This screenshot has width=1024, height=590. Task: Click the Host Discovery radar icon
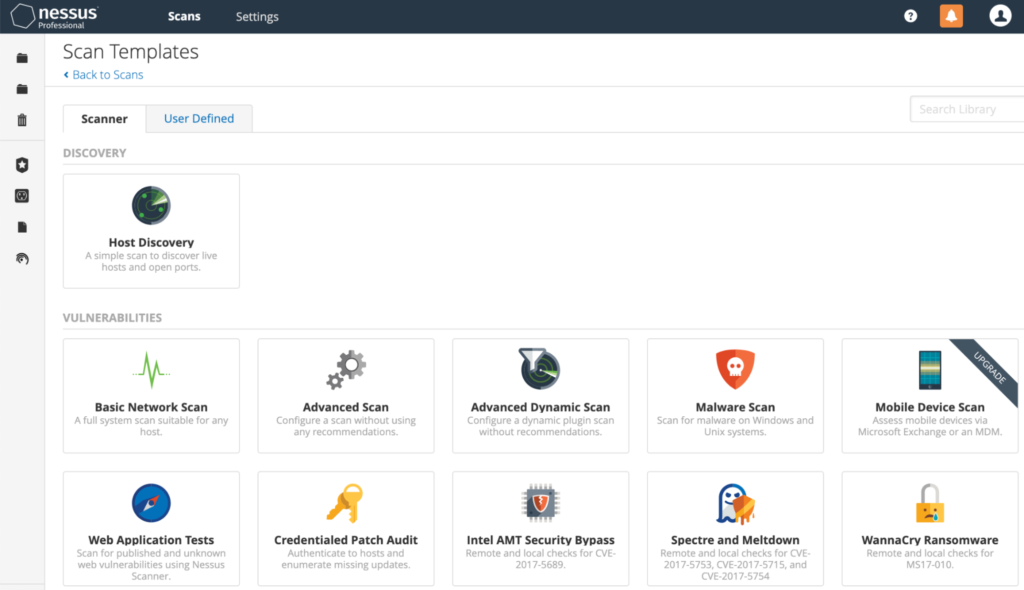tap(151, 205)
